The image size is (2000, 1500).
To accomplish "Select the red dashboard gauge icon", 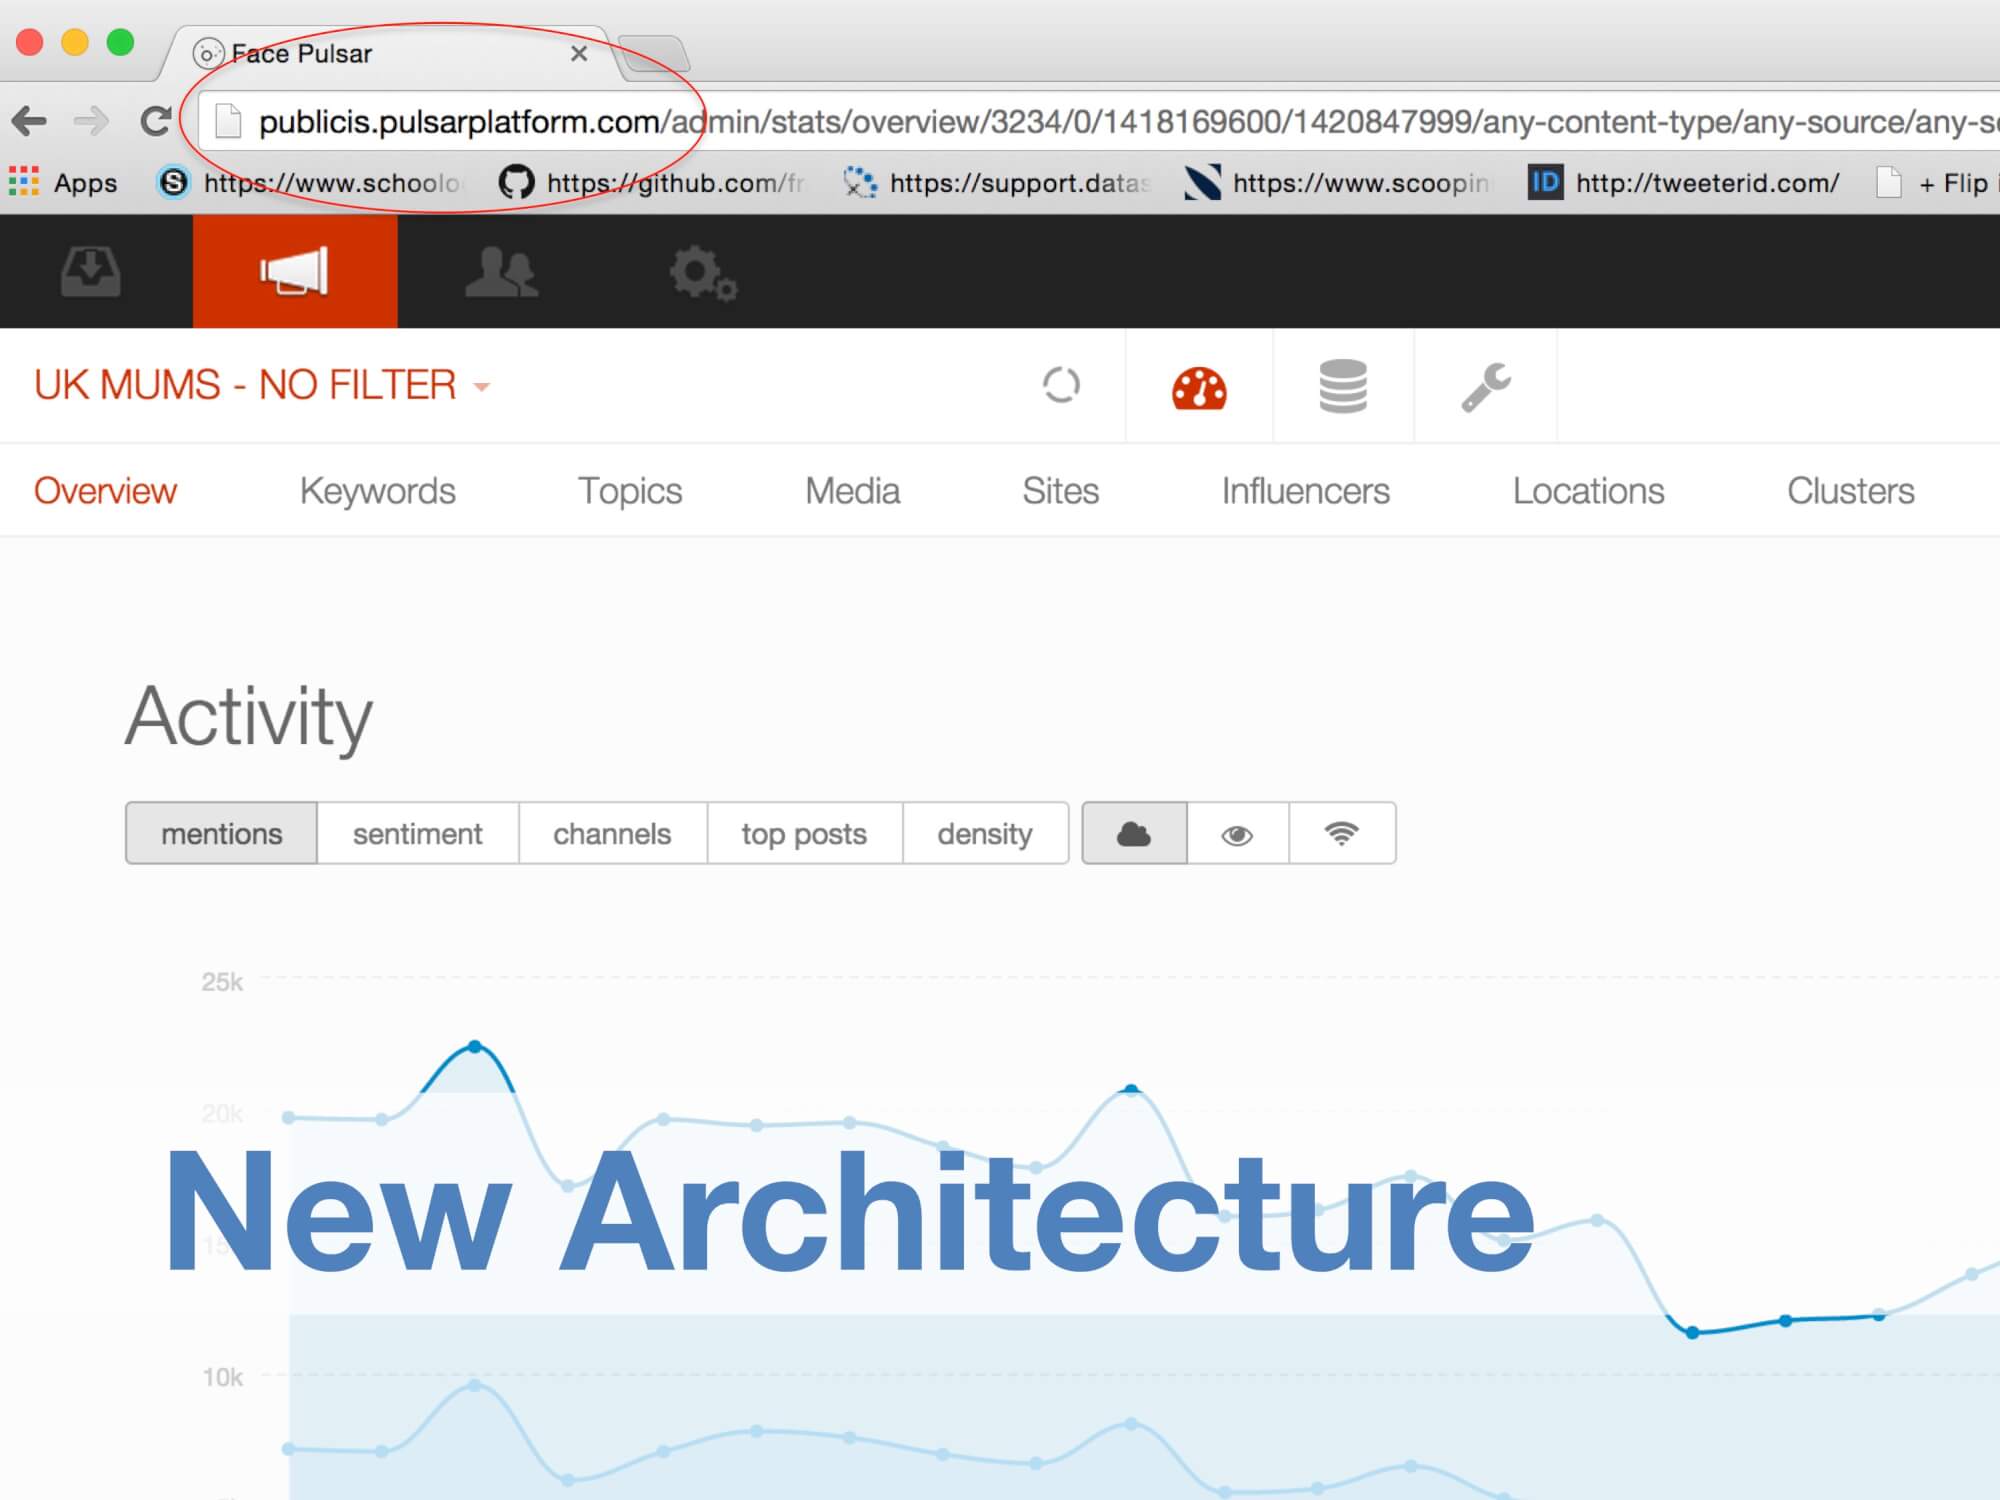I will tap(1199, 388).
